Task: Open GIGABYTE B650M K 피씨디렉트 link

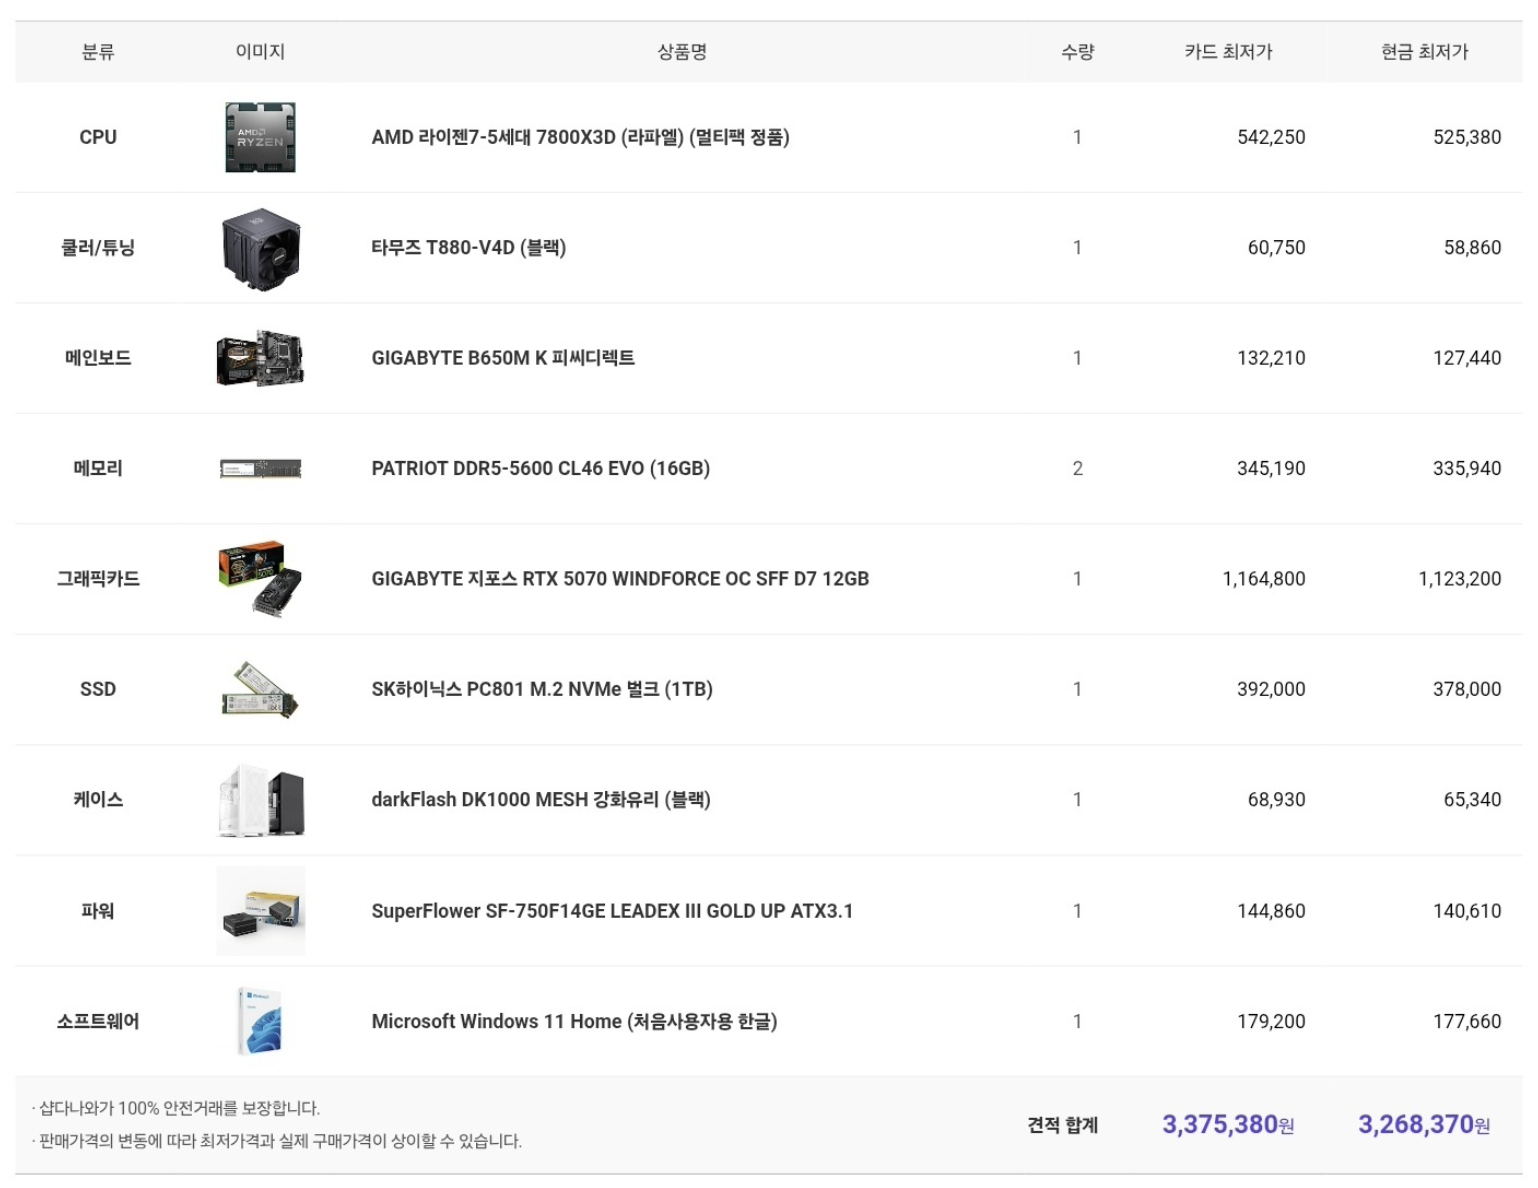Action: tap(503, 358)
